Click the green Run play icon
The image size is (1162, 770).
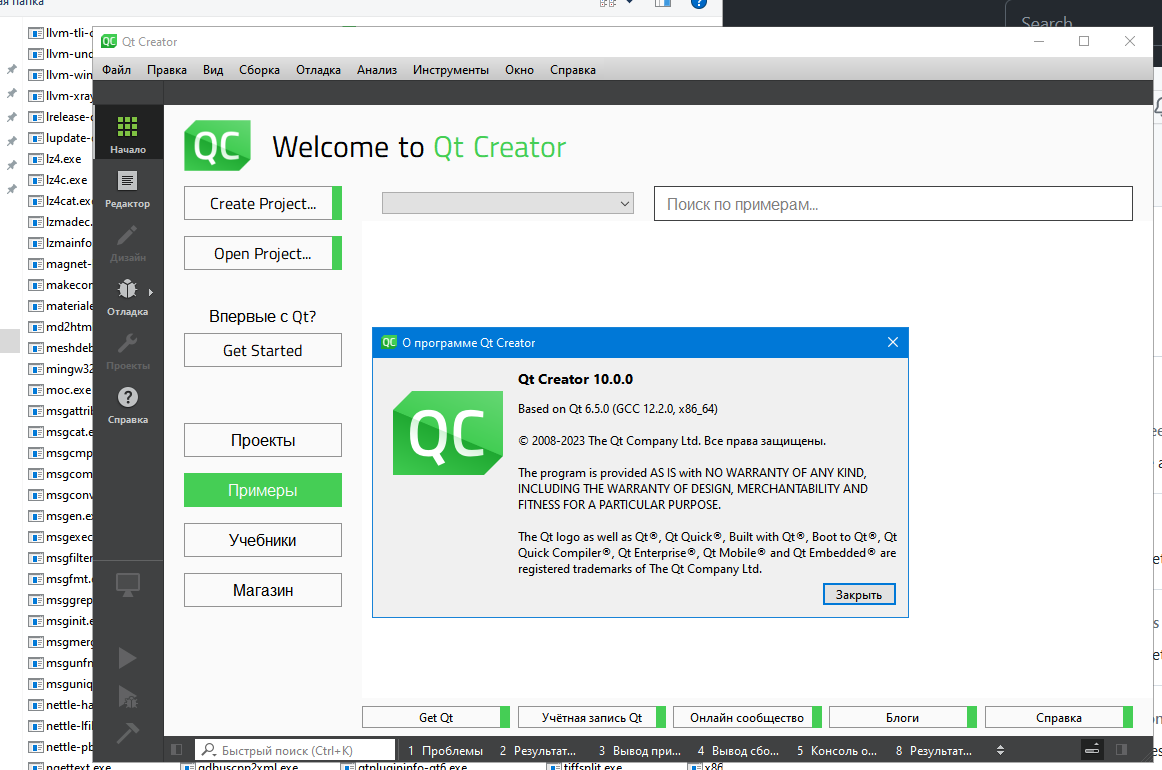point(127,657)
